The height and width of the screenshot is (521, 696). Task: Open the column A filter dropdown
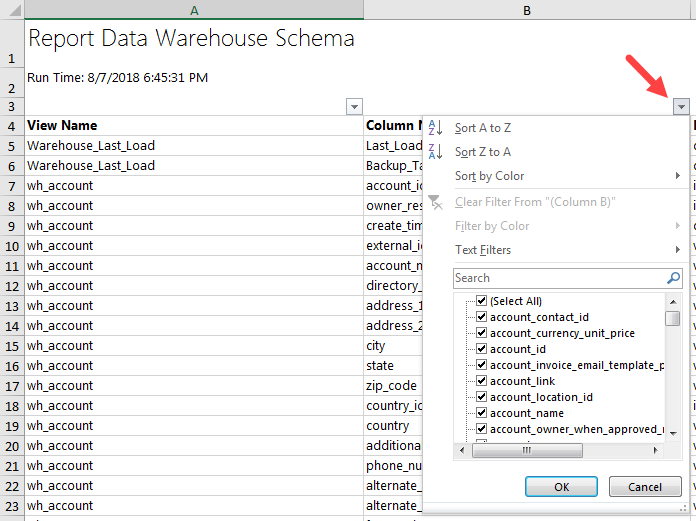coord(354,106)
